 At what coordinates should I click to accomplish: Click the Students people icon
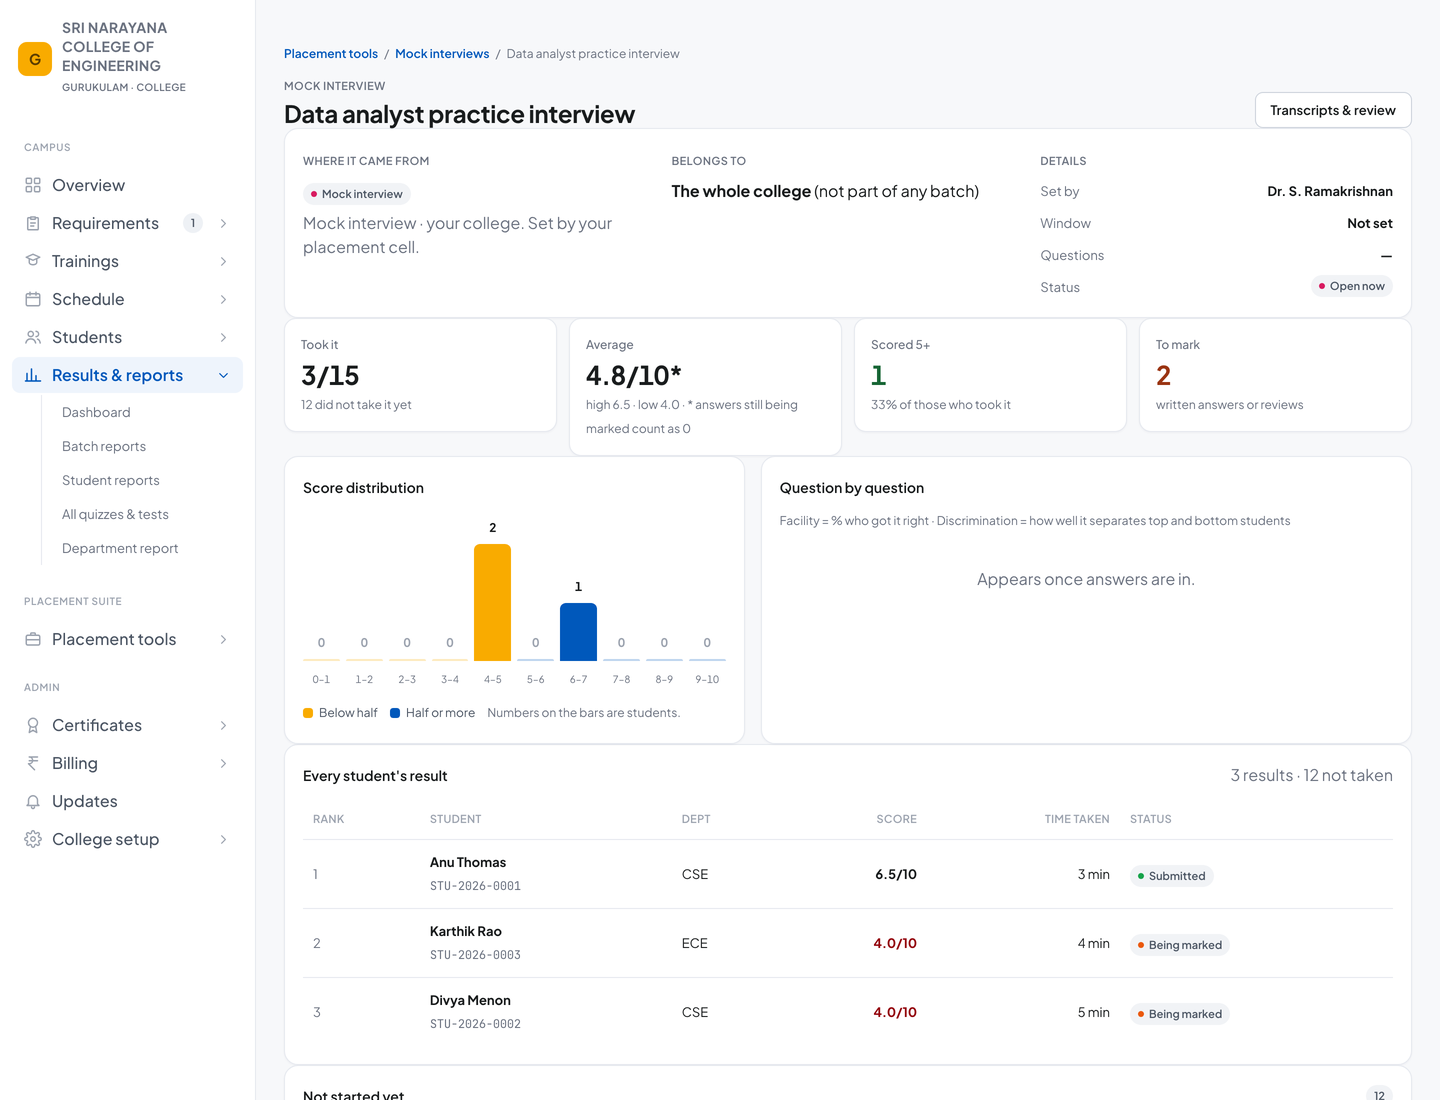pos(33,337)
